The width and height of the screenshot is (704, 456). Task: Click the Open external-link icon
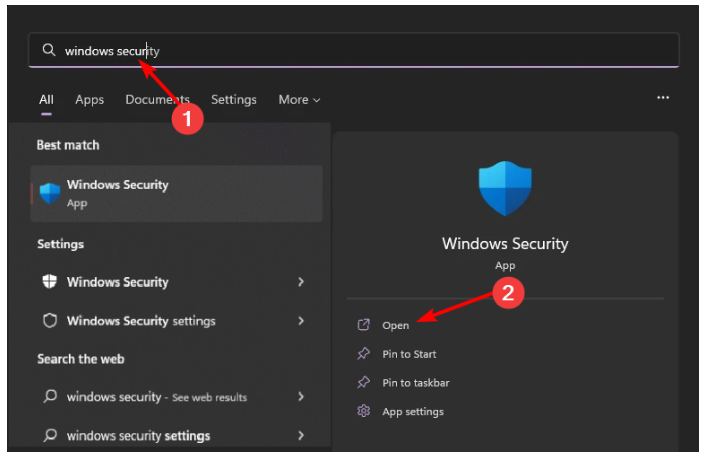click(x=363, y=325)
